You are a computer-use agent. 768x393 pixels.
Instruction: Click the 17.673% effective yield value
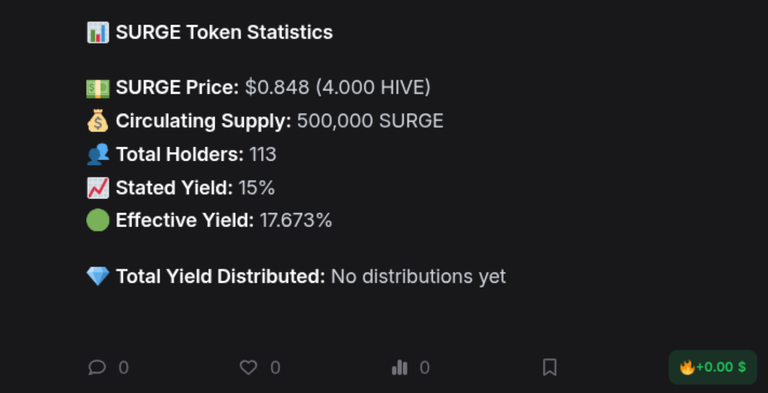coord(296,221)
